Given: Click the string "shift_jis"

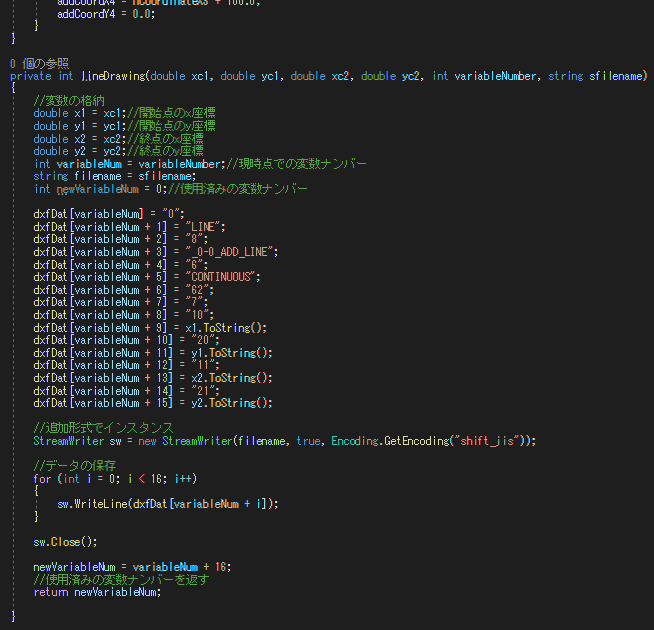Looking at the screenshot, I should (487, 441).
